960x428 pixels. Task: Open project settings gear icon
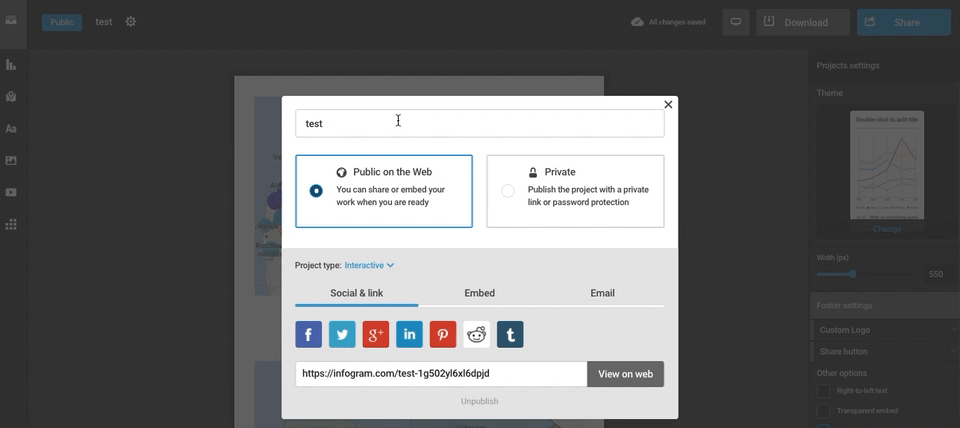tap(131, 22)
